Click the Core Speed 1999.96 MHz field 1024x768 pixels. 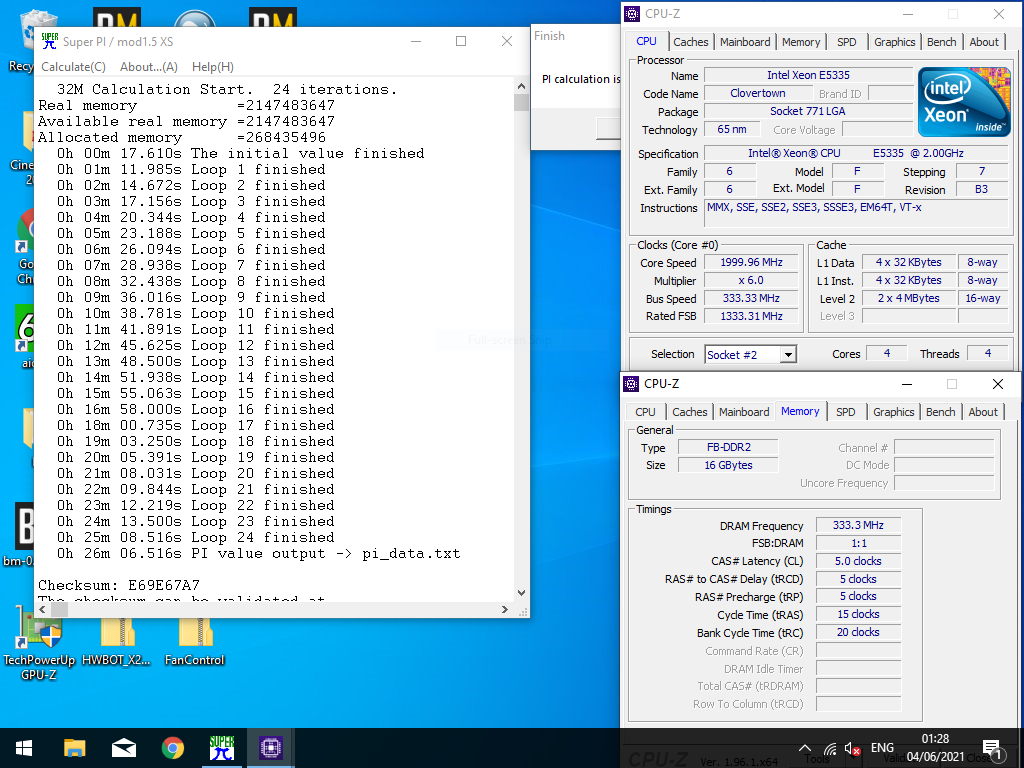(751, 263)
